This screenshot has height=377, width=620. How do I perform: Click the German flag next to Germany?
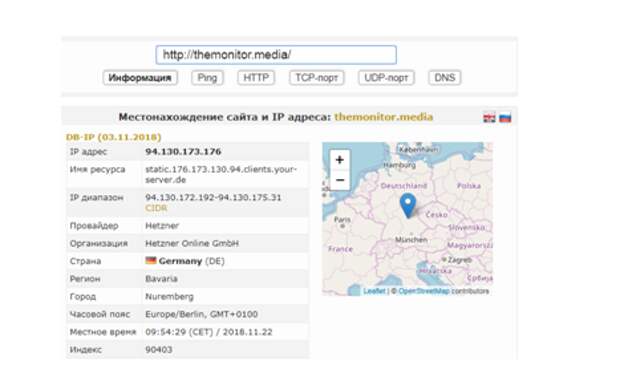coord(151,260)
